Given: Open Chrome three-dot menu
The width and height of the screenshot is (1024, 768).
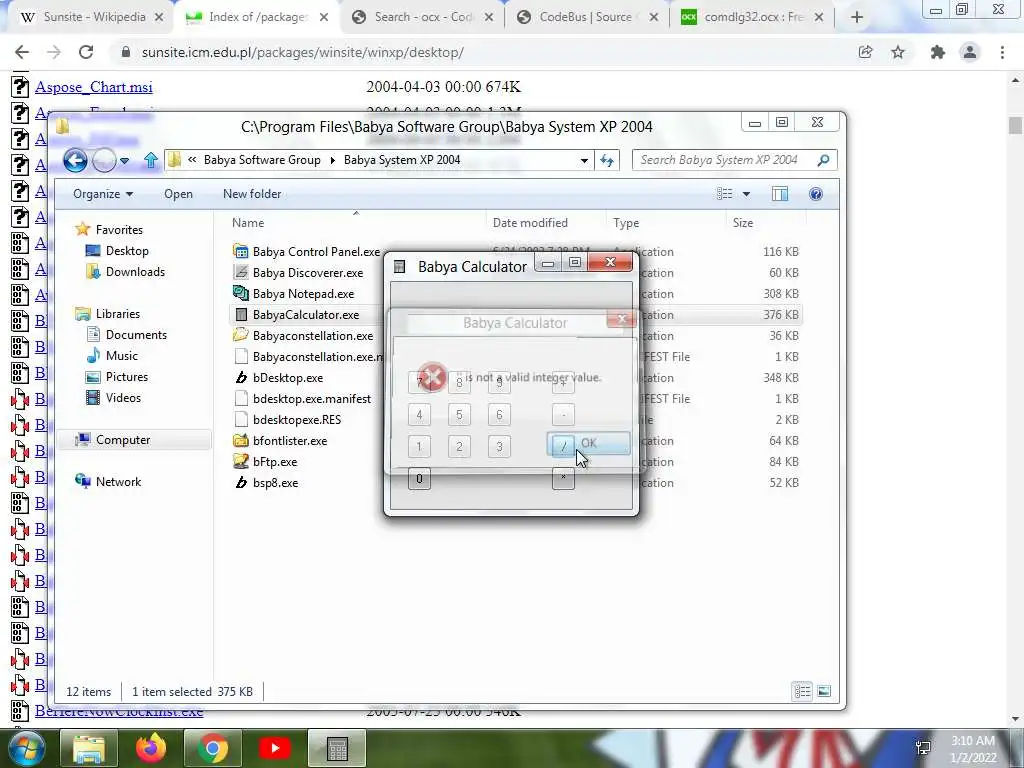Looking at the screenshot, I should [1002, 52].
